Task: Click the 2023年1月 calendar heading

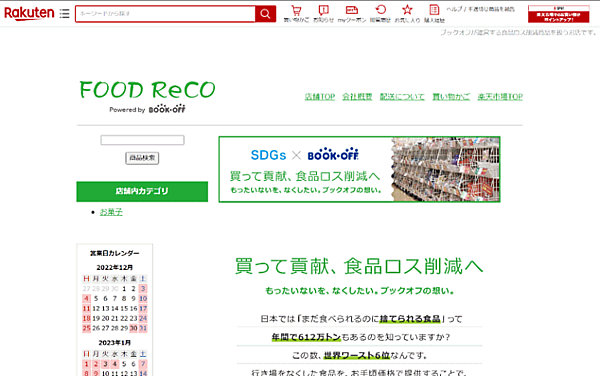Action: (x=115, y=343)
